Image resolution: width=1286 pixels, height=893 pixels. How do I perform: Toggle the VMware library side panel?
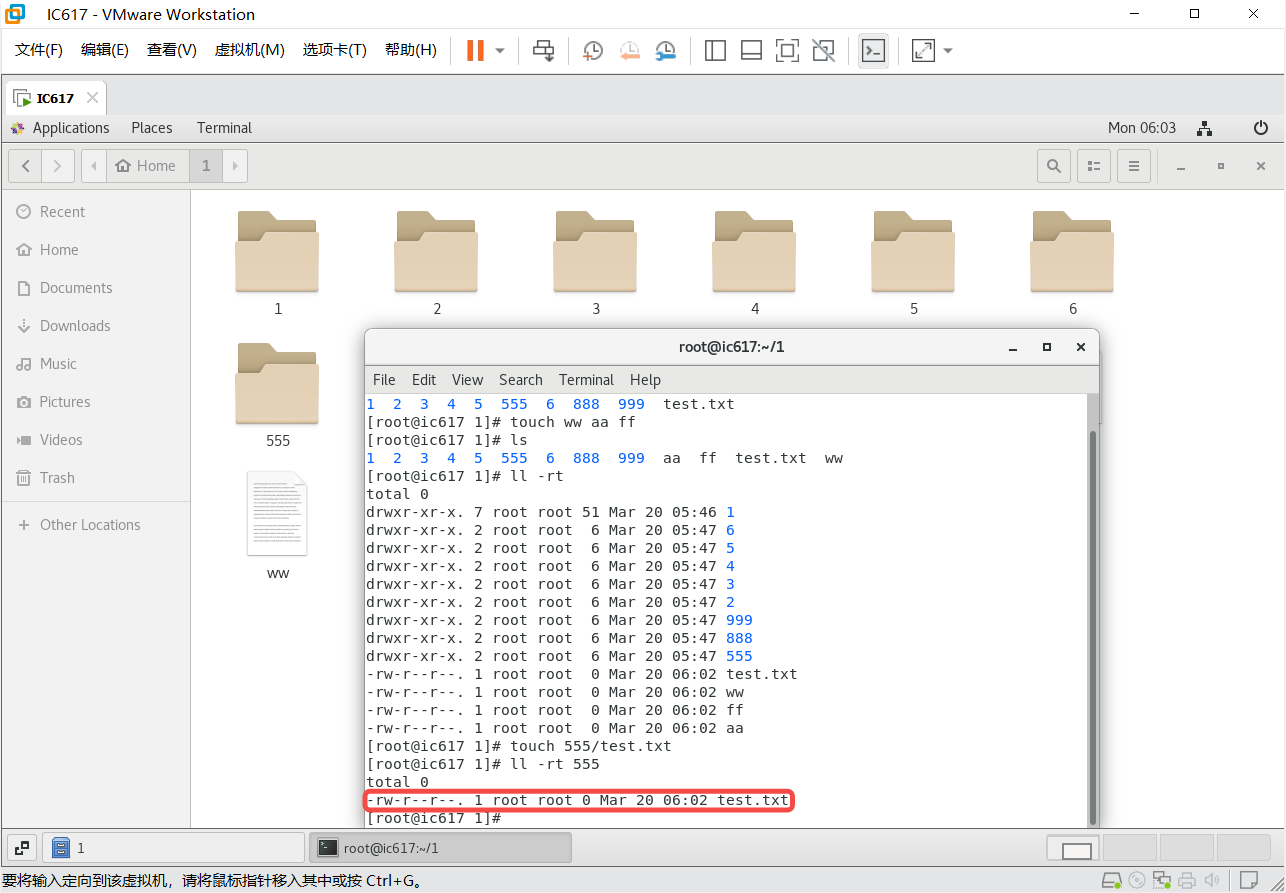715,50
